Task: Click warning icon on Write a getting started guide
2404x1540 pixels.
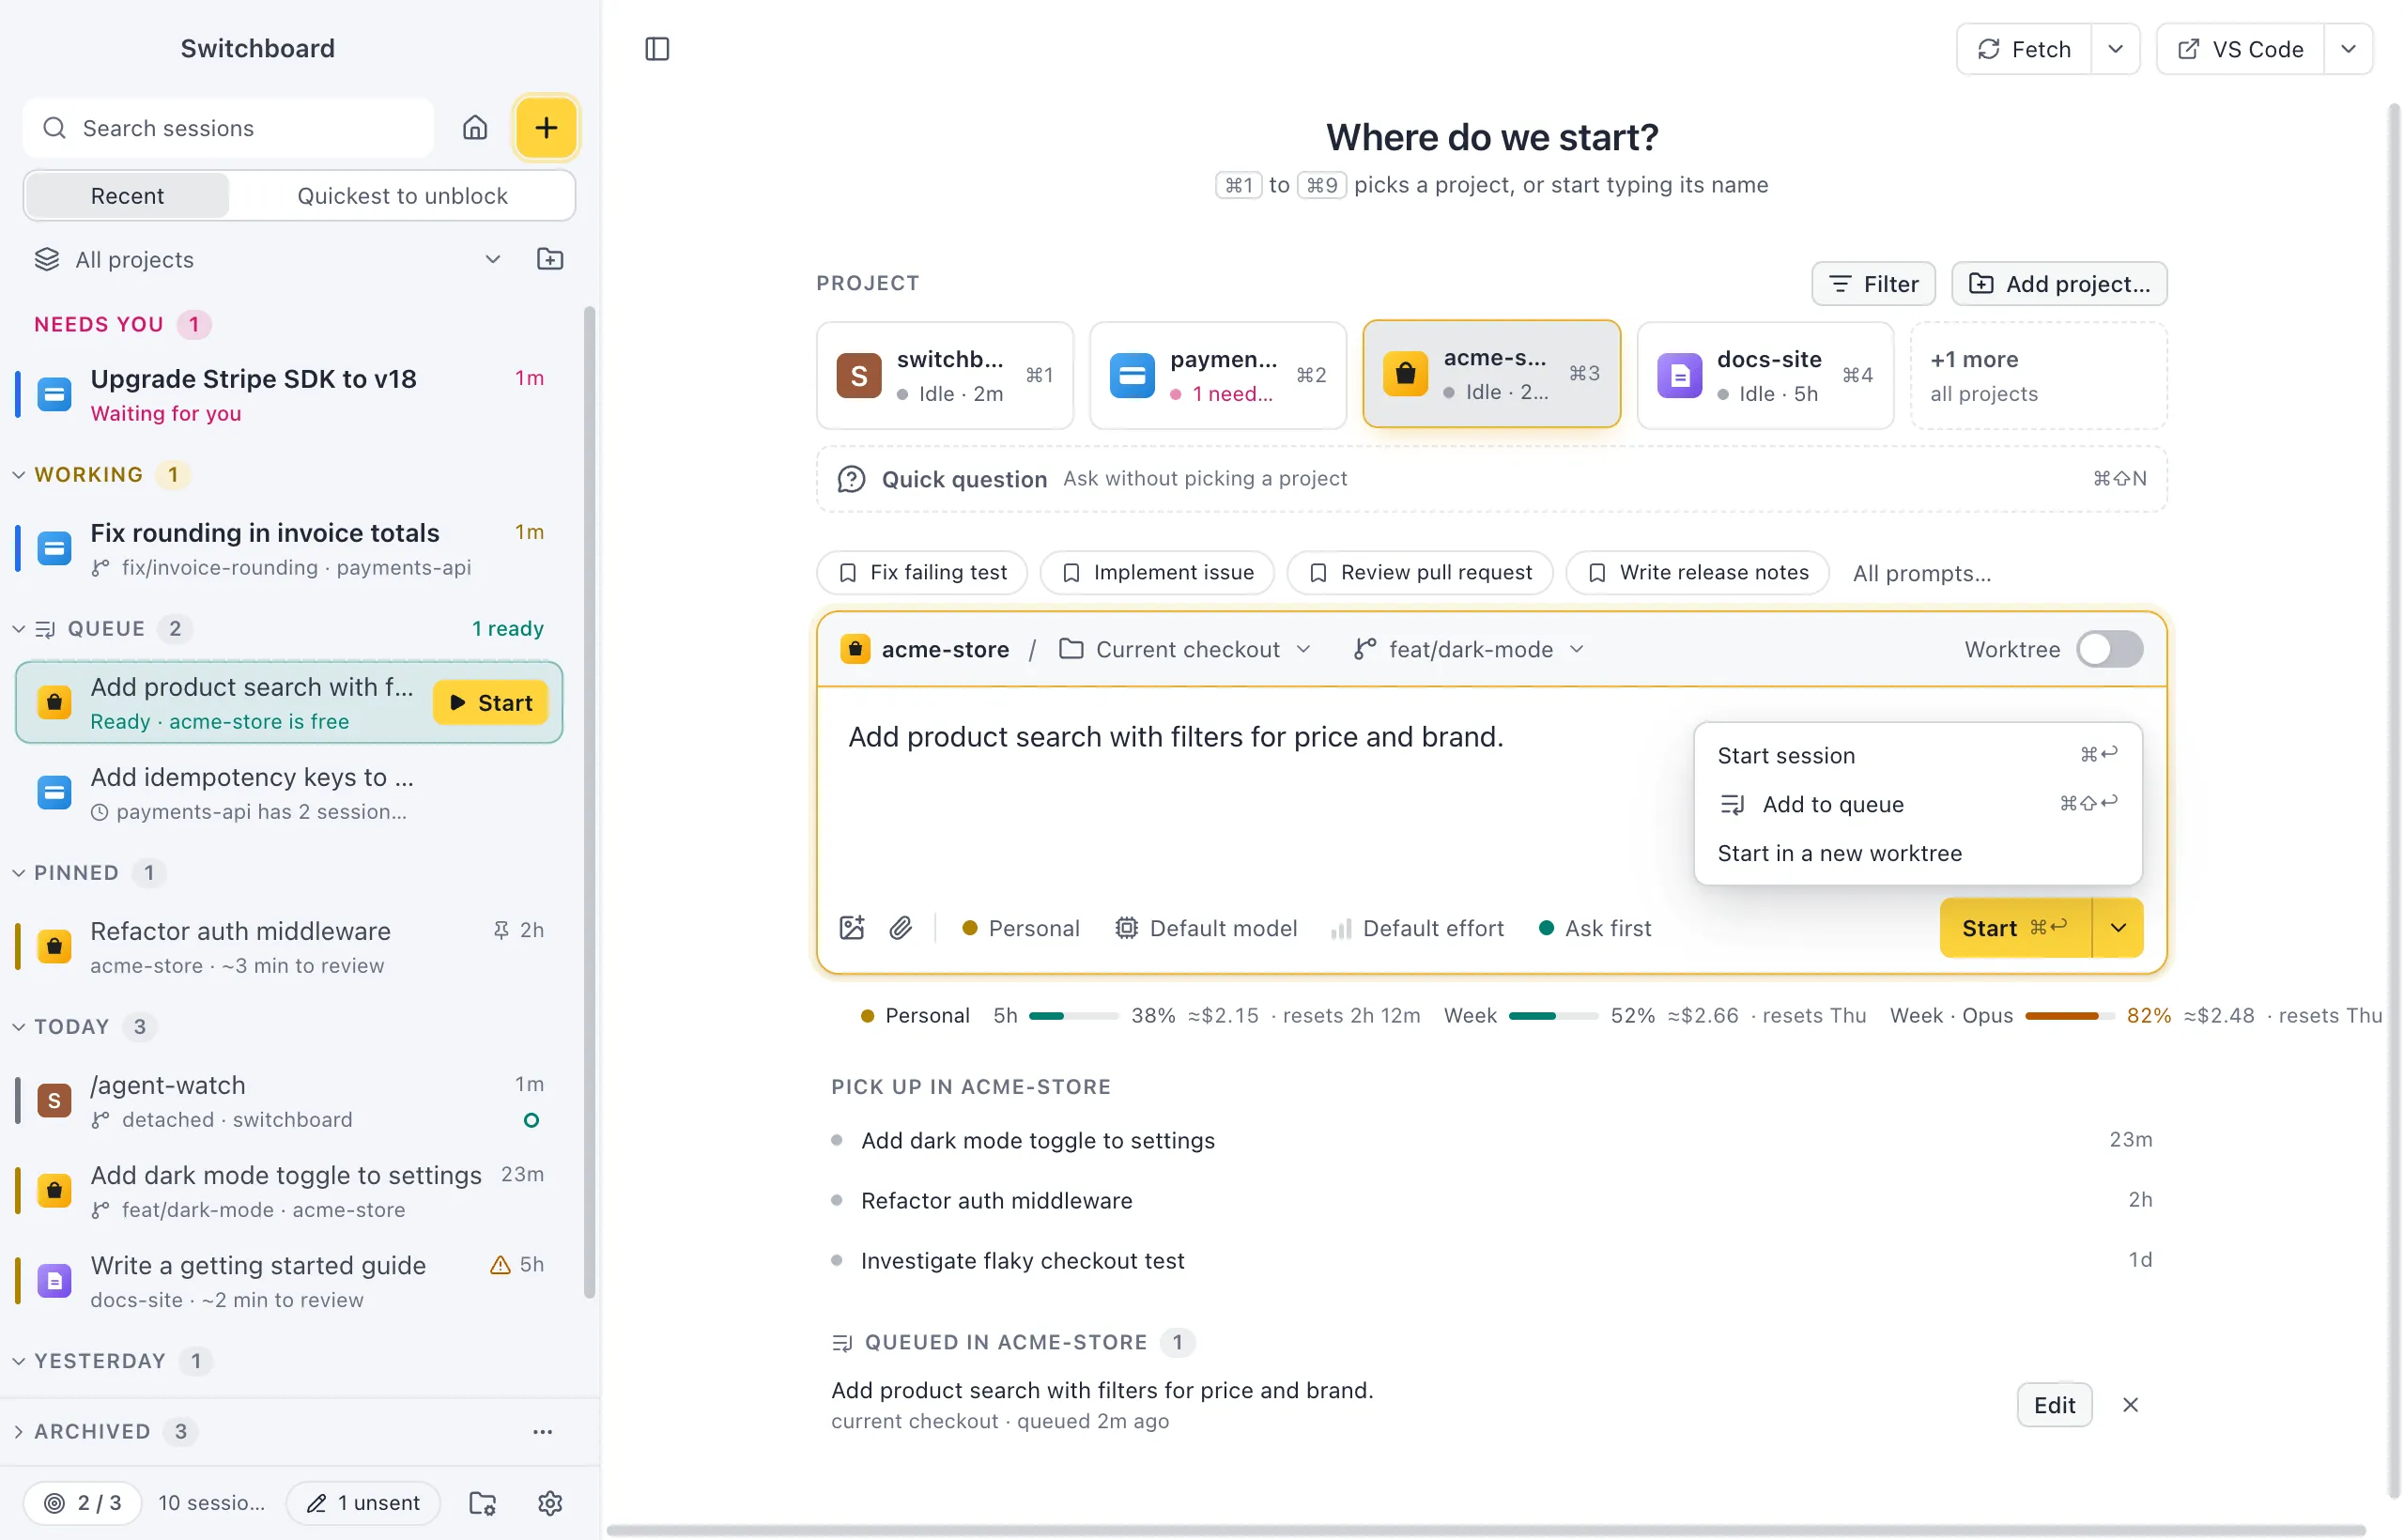Action: tap(500, 1264)
